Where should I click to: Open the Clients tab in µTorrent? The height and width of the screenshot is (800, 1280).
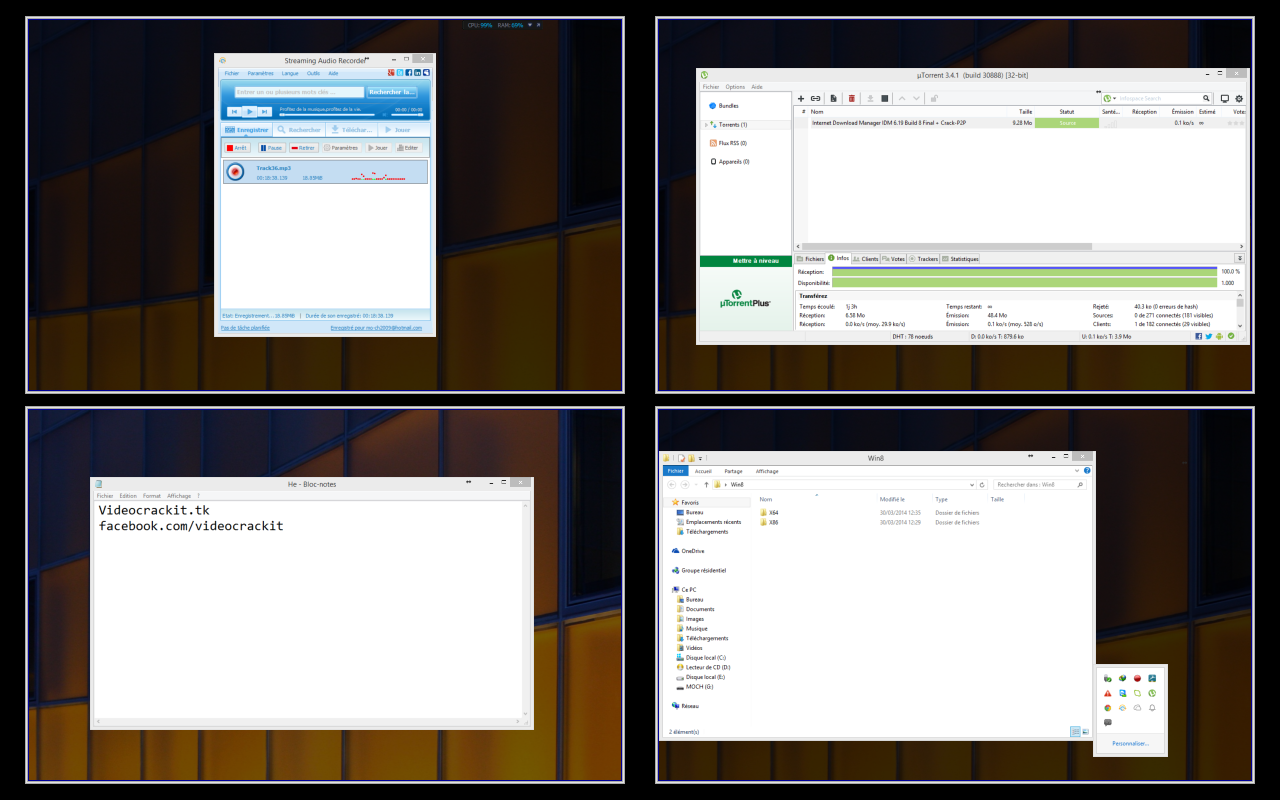(x=866, y=259)
